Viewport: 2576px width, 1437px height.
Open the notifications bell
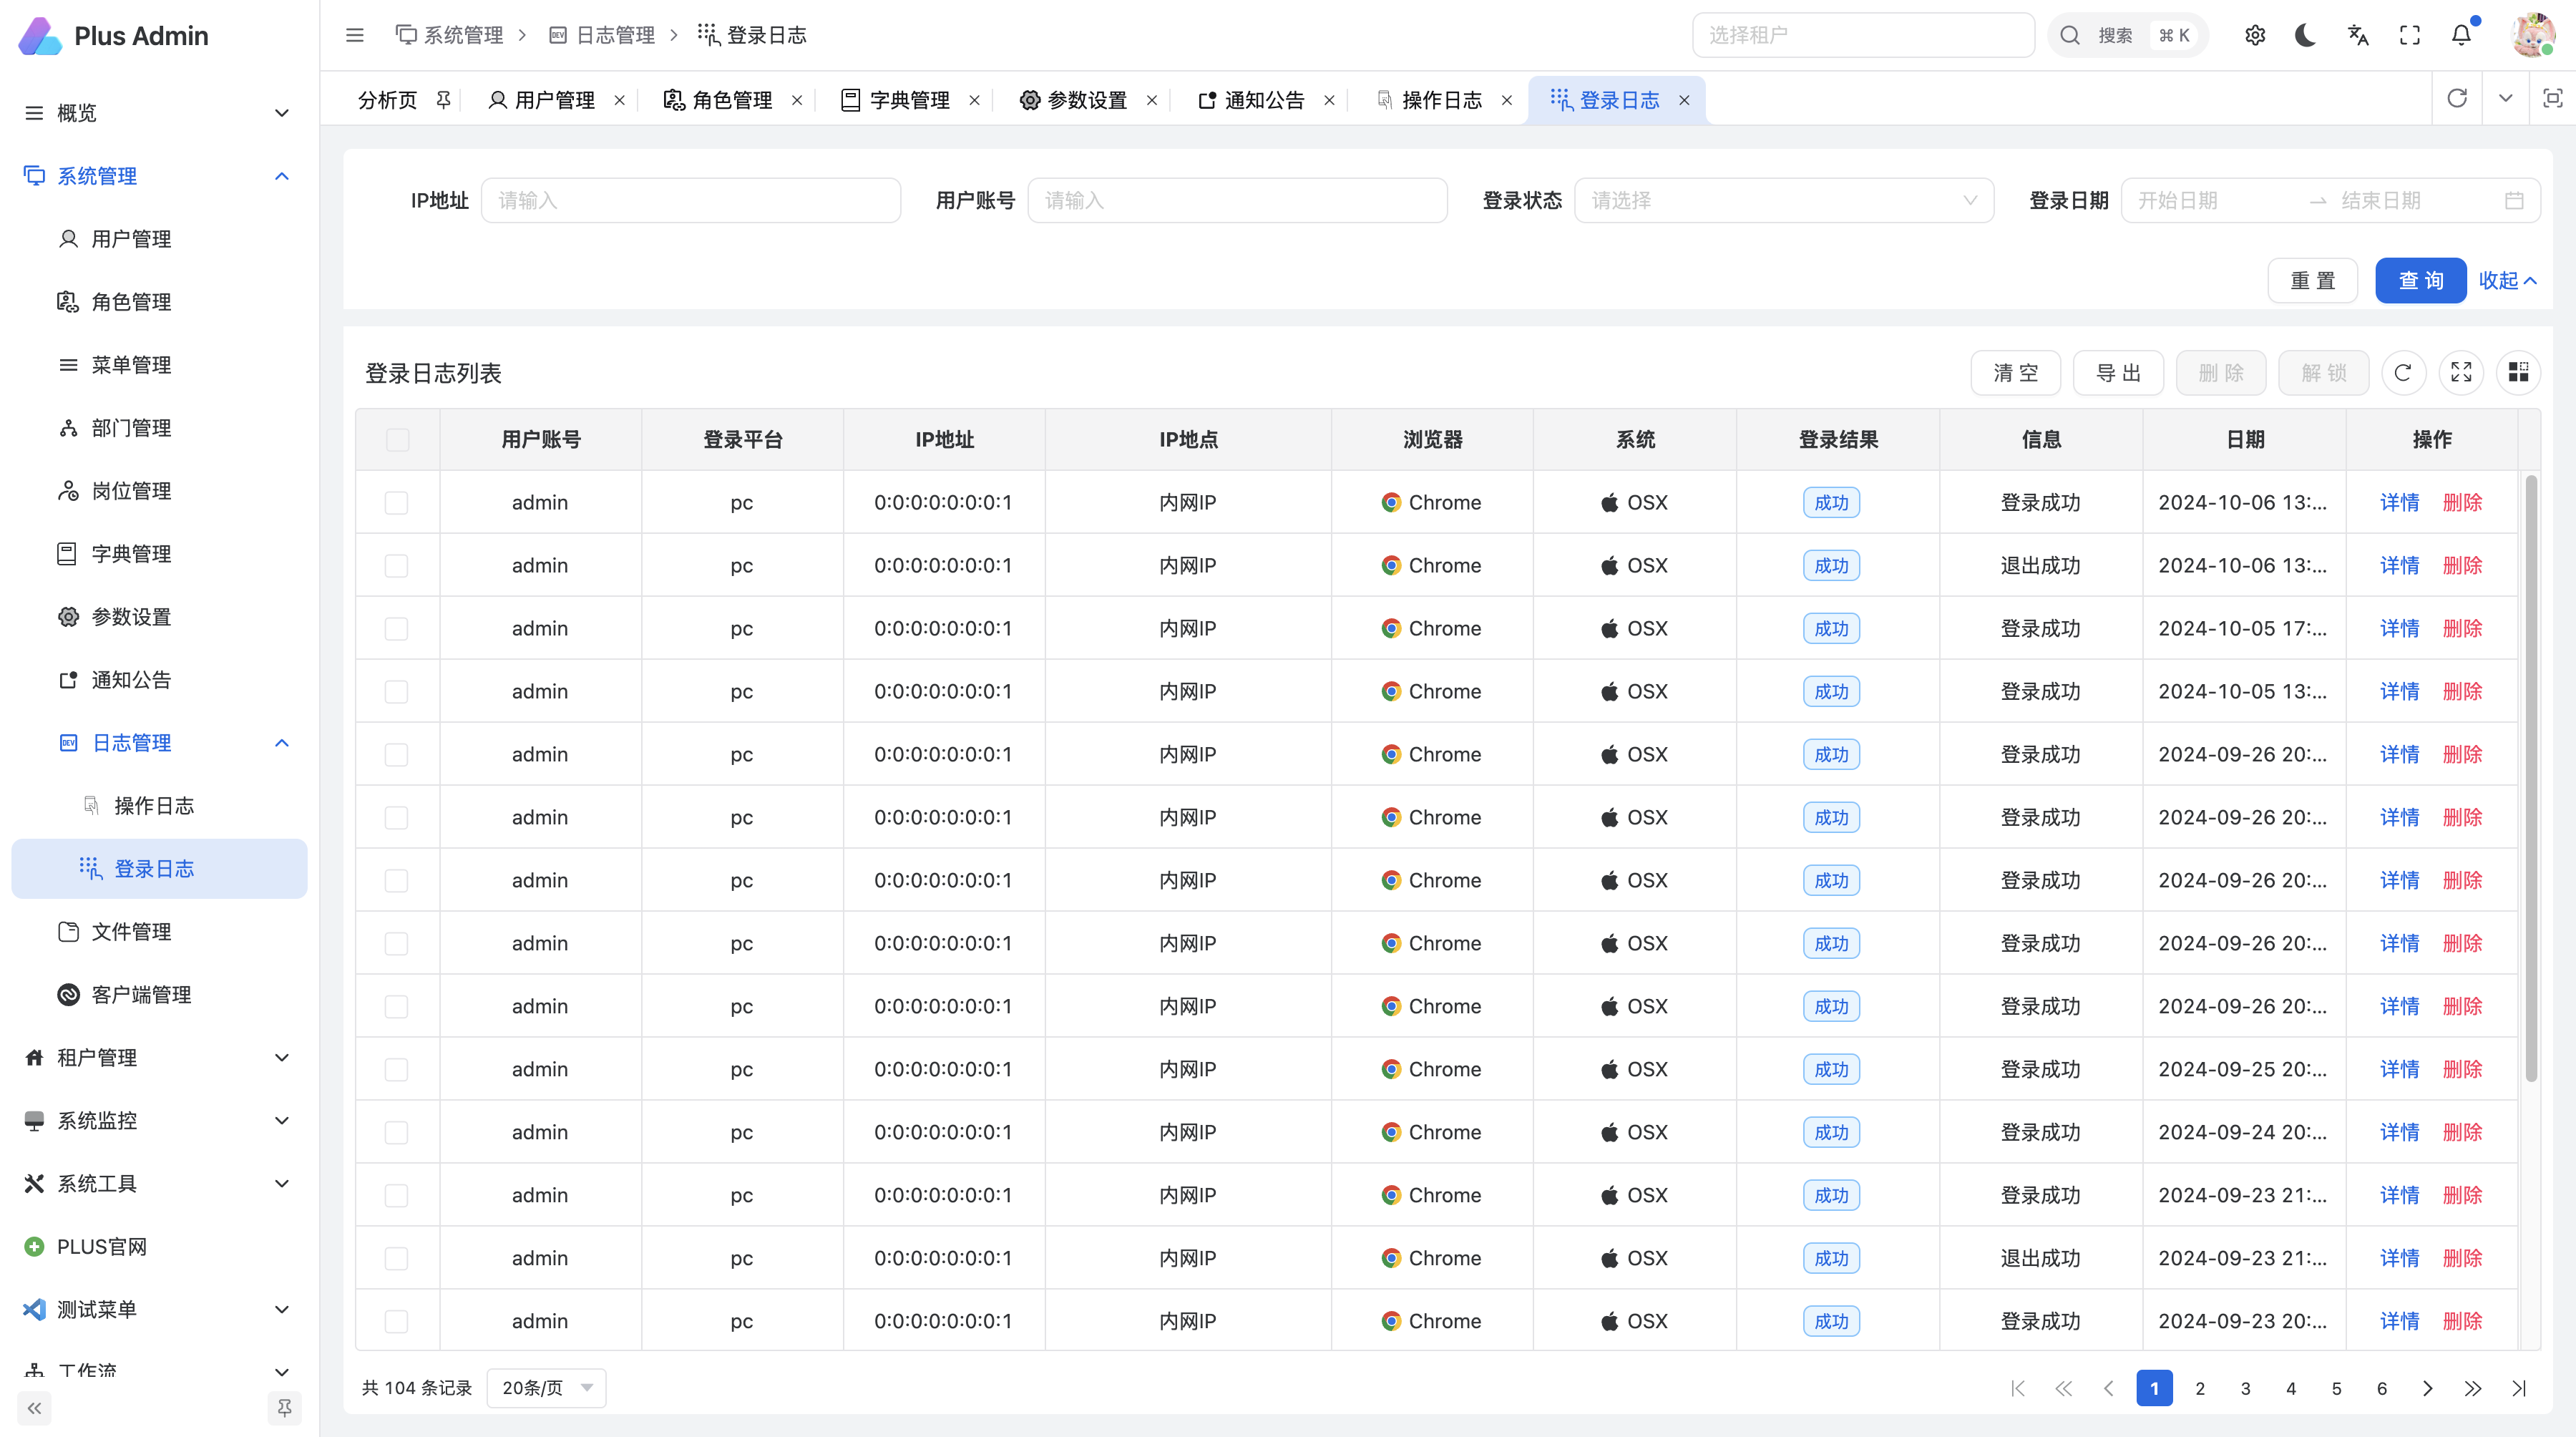coord(2461,36)
